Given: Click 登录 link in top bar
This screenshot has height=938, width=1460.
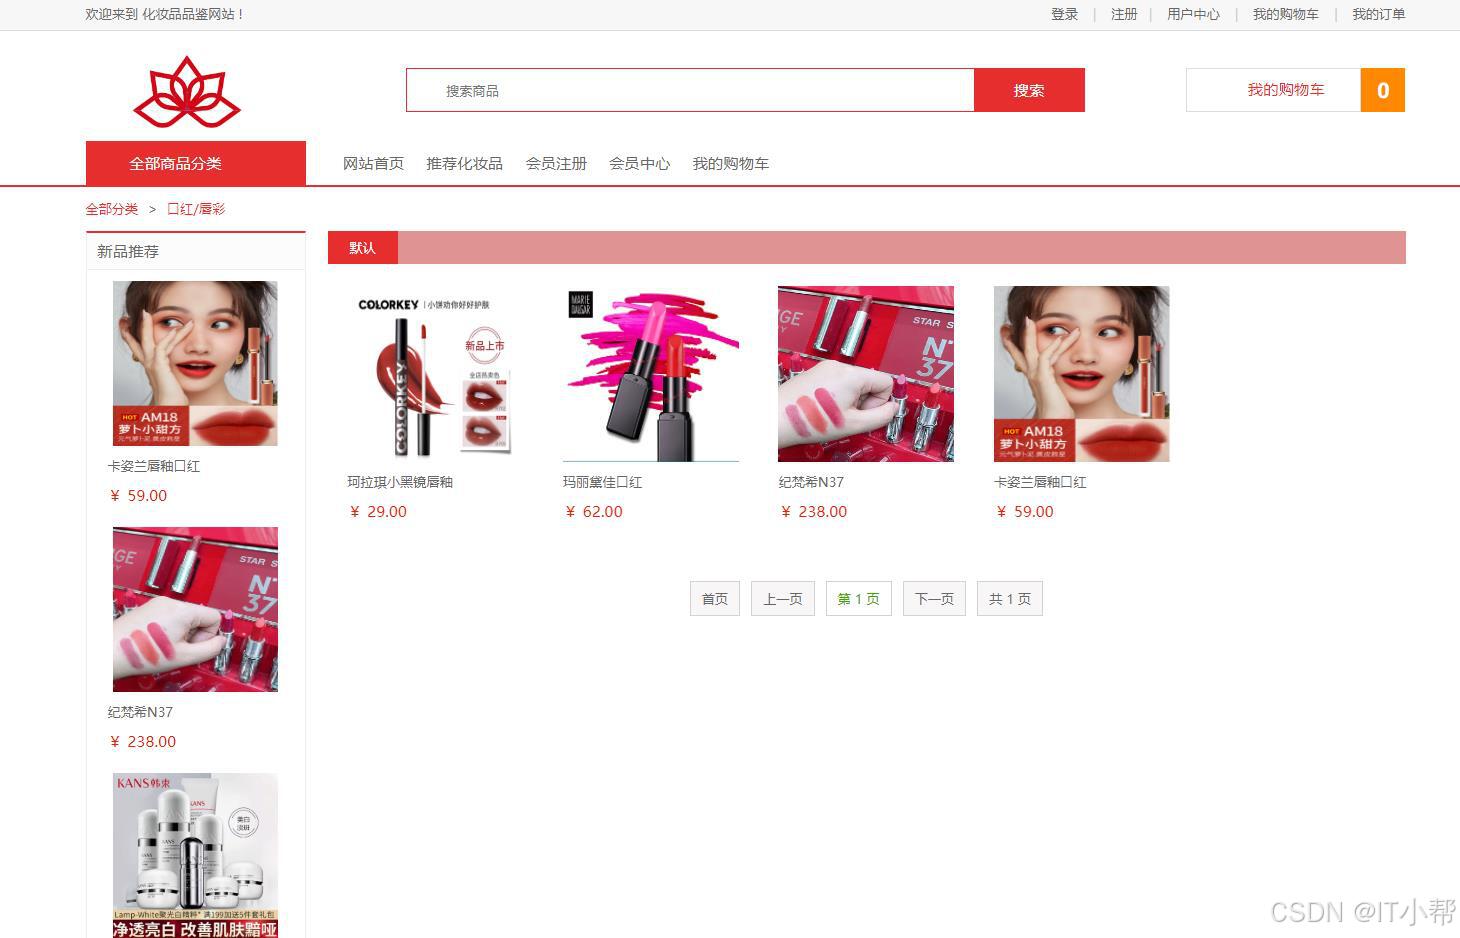Looking at the screenshot, I should coord(1064,14).
